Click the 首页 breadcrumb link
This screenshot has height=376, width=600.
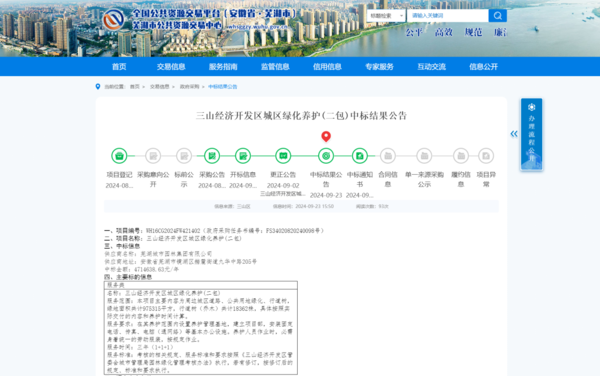[x=134, y=87]
